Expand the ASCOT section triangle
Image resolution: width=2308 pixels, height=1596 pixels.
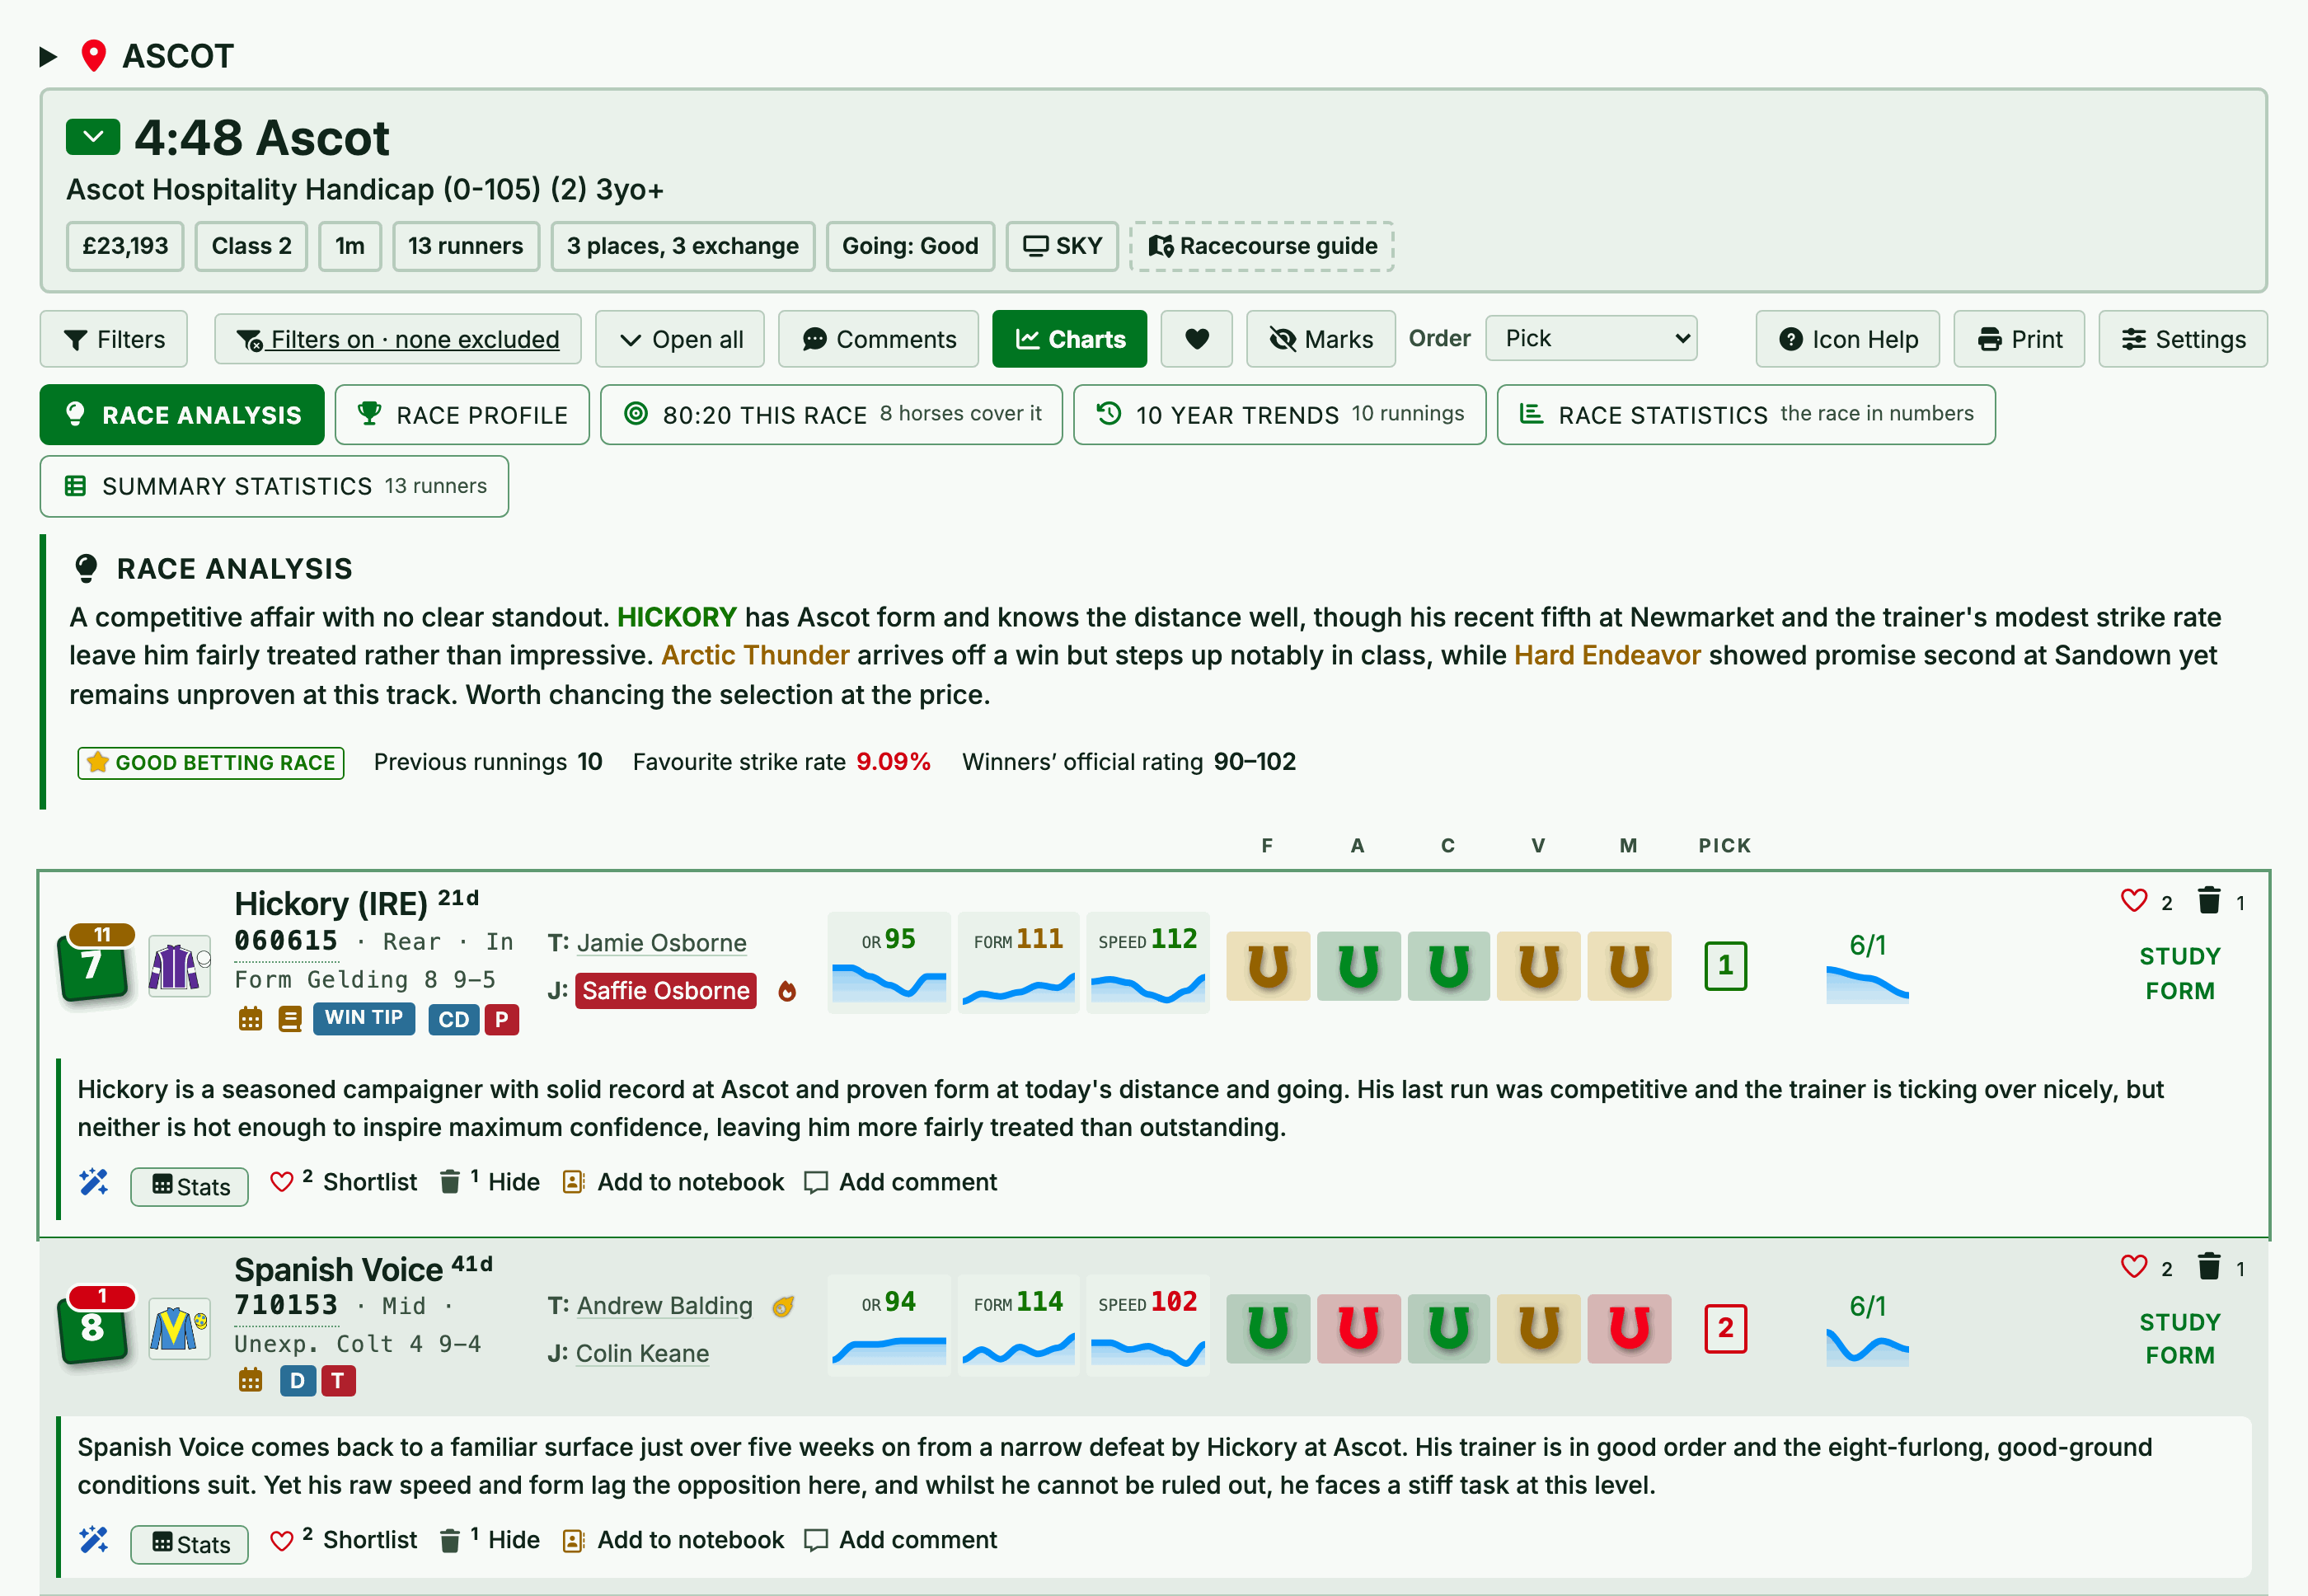[x=47, y=56]
